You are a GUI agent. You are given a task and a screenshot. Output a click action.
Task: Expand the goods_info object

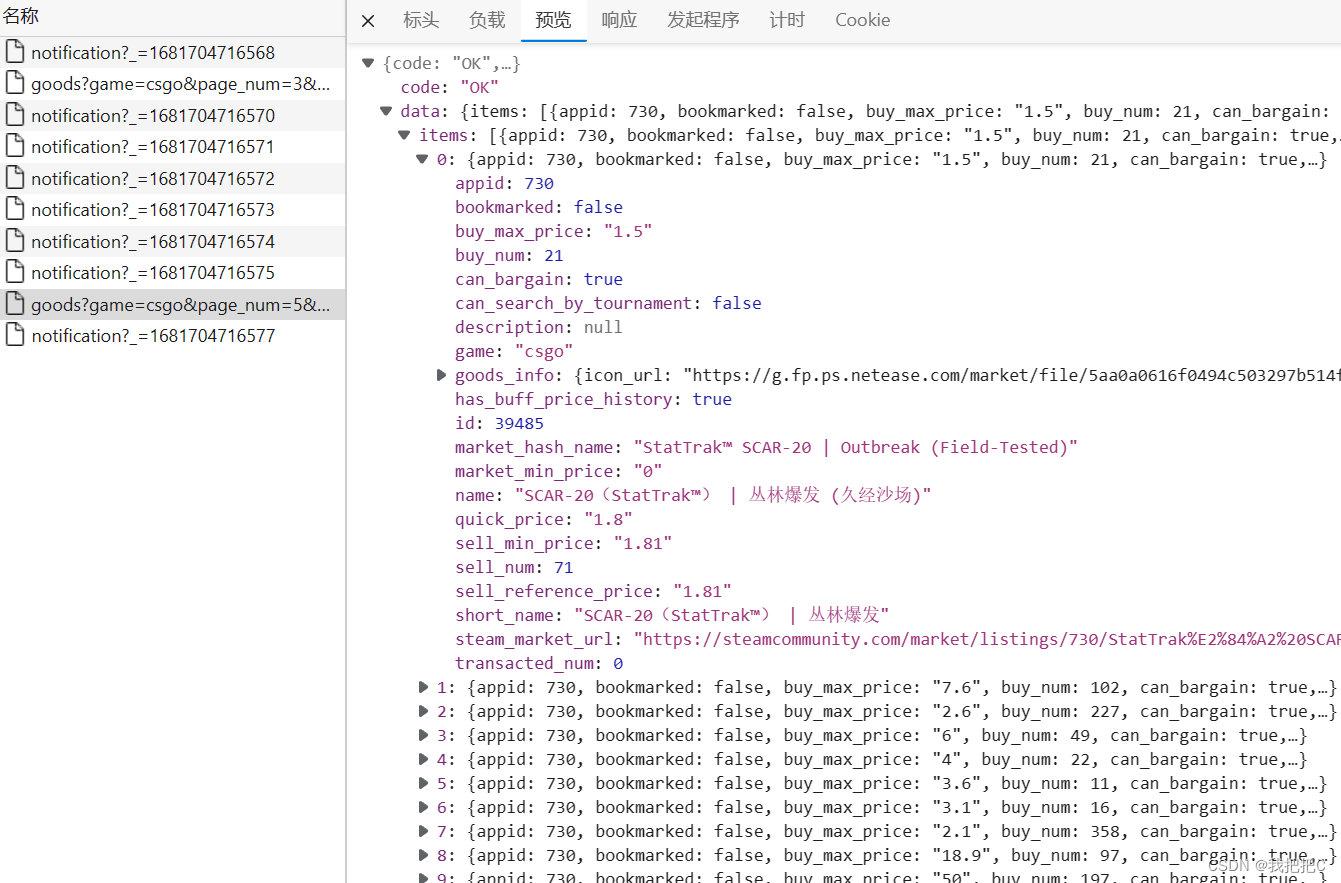441,375
